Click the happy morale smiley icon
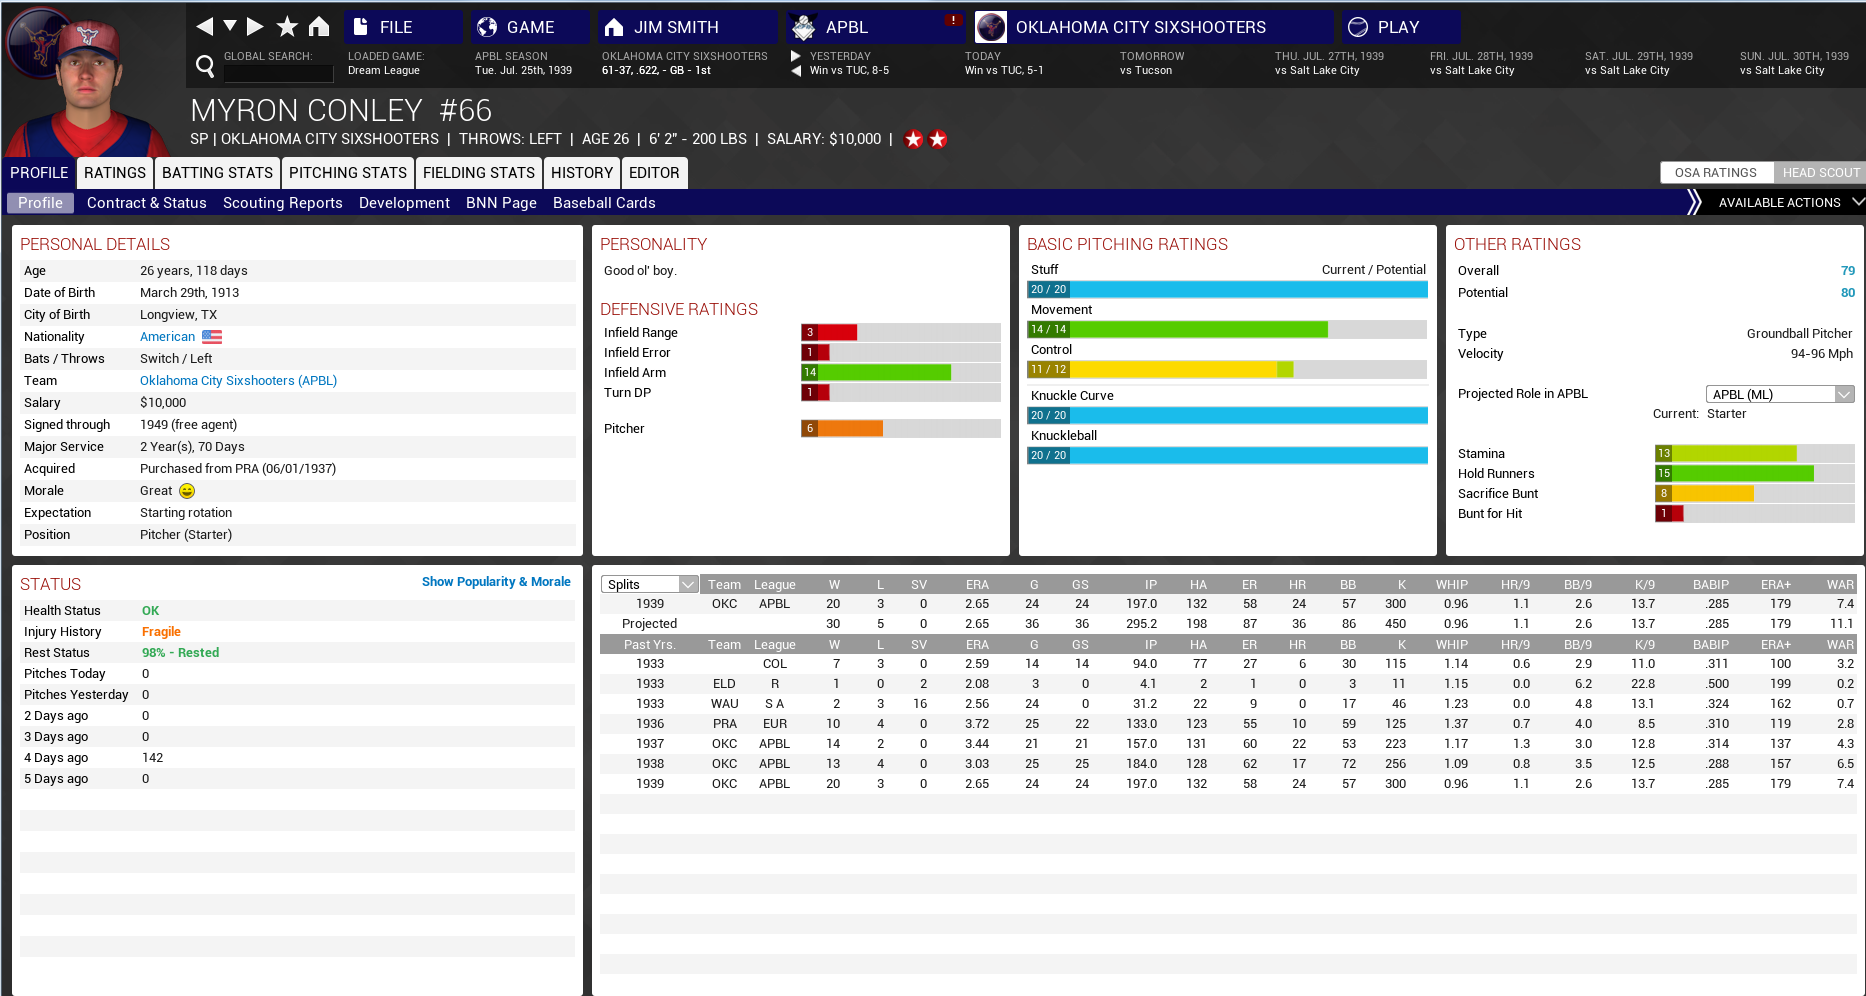The image size is (1866, 996). point(187,491)
